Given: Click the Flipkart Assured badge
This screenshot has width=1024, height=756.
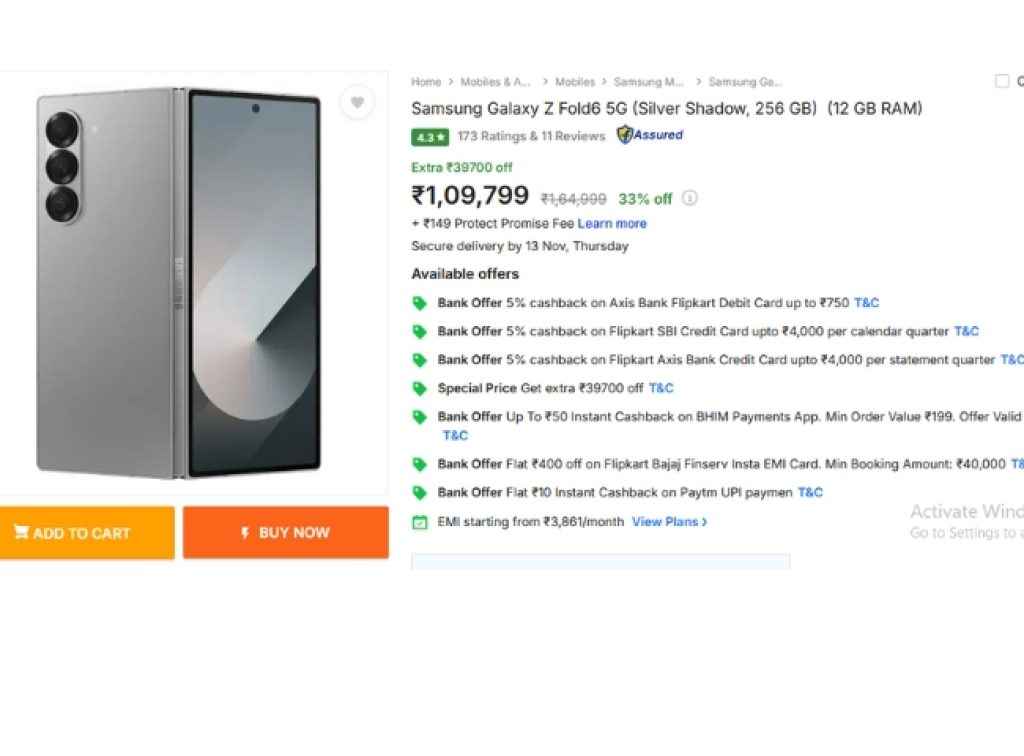Looking at the screenshot, I should click(x=650, y=135).
